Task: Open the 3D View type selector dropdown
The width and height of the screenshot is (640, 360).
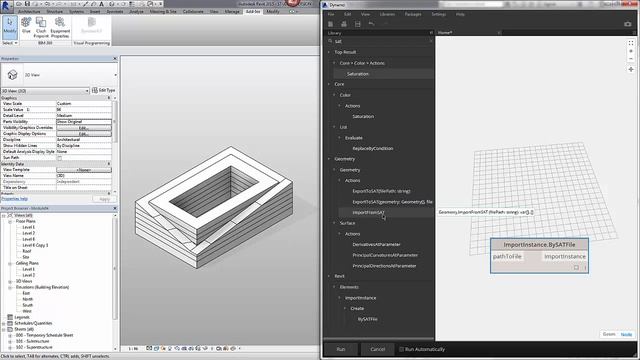Action: click(116, 75)
